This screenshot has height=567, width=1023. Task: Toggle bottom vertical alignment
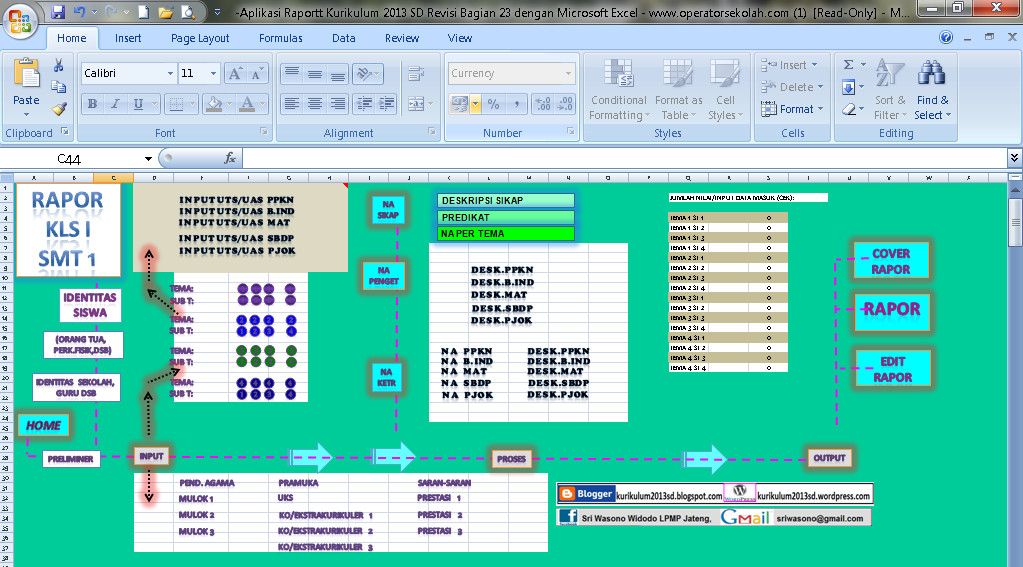click(x=337, y=73)
